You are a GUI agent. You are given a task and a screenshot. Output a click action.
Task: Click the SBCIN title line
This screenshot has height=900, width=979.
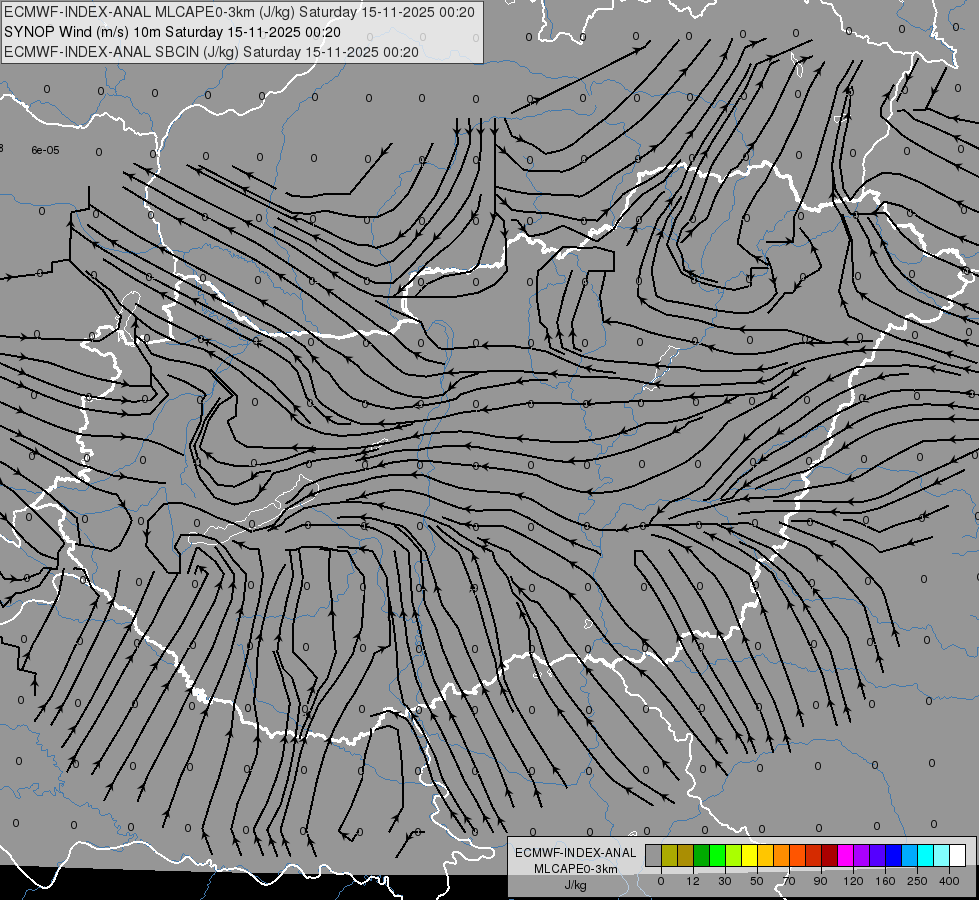211,52
